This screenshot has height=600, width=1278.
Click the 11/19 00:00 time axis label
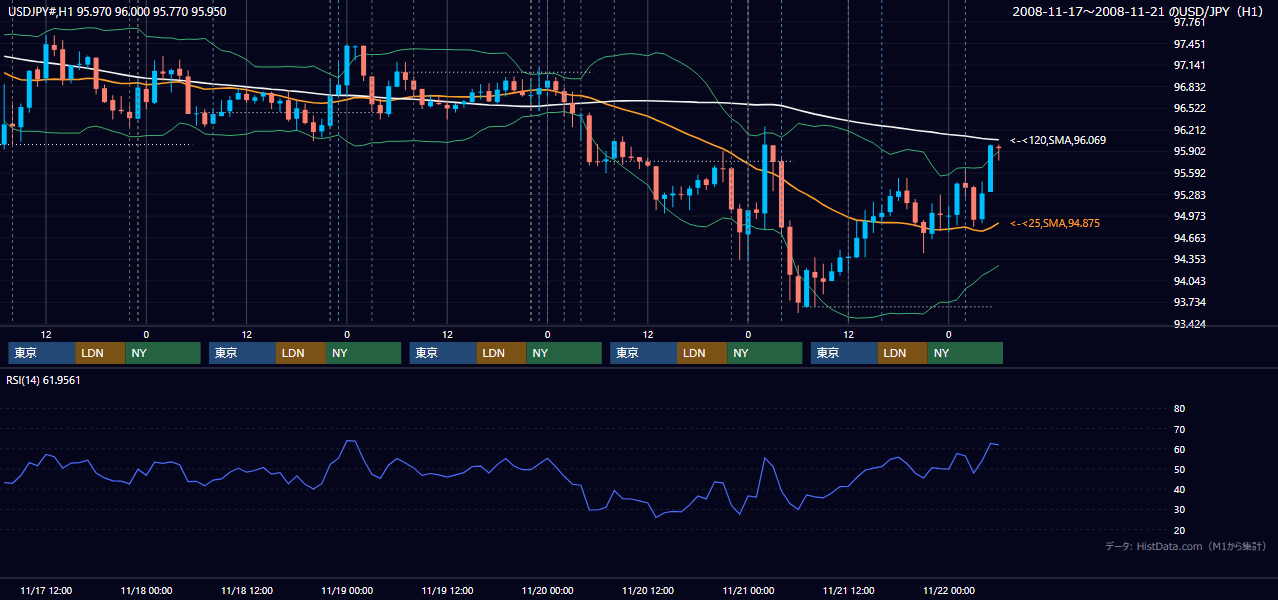[x=347, y=591]
